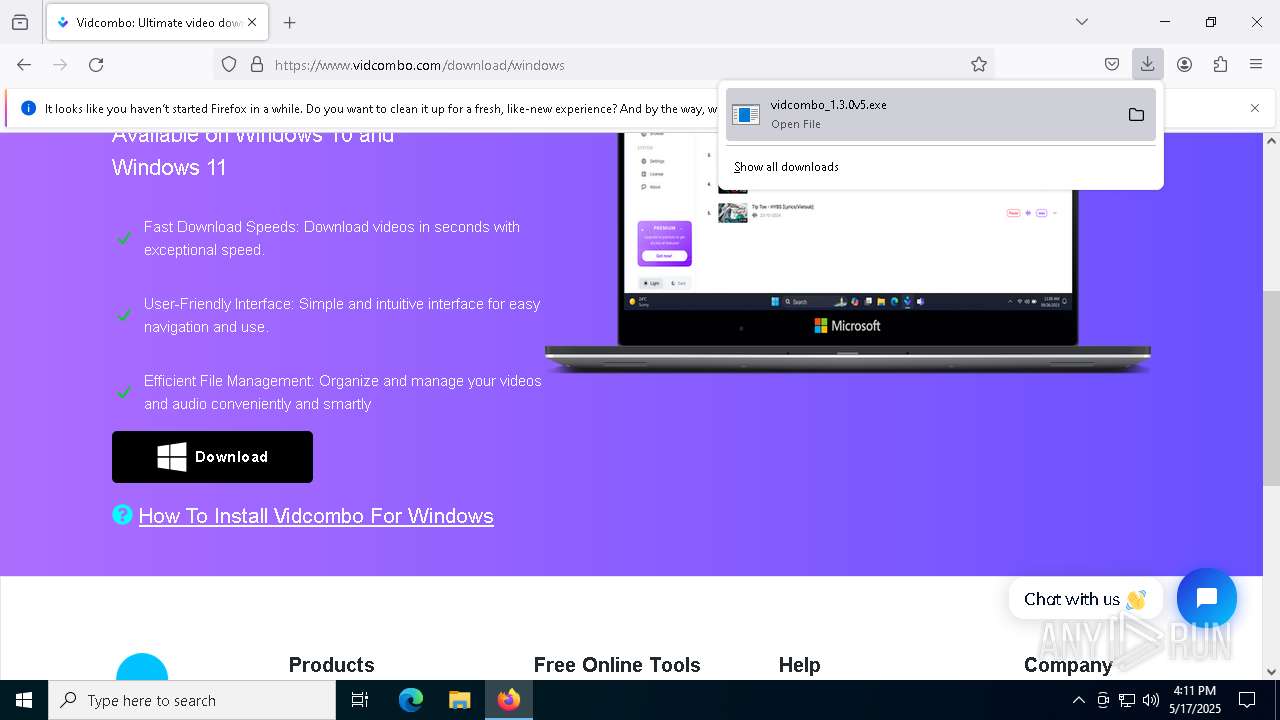Expand the list all tabs chevron

pos(1082,22)
